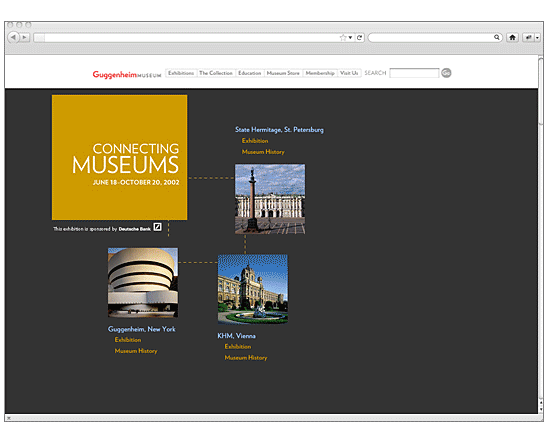Screen dimensions: 551x436
Task: Click the bookmark star icon
Action: [343, 38]
